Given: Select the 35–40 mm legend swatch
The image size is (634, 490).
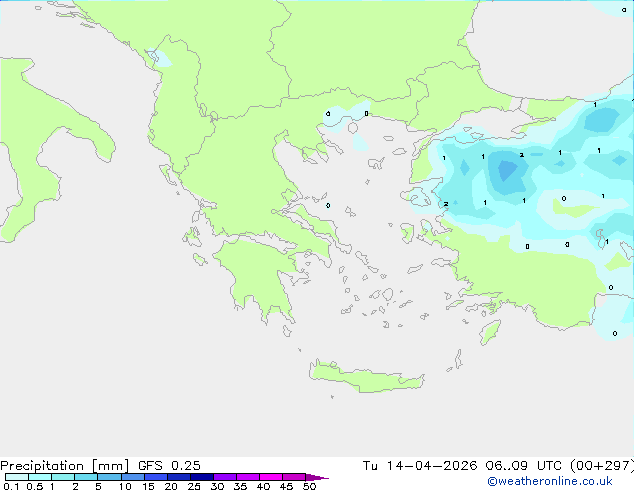Looking at the screenshot, I should (248, 477).
